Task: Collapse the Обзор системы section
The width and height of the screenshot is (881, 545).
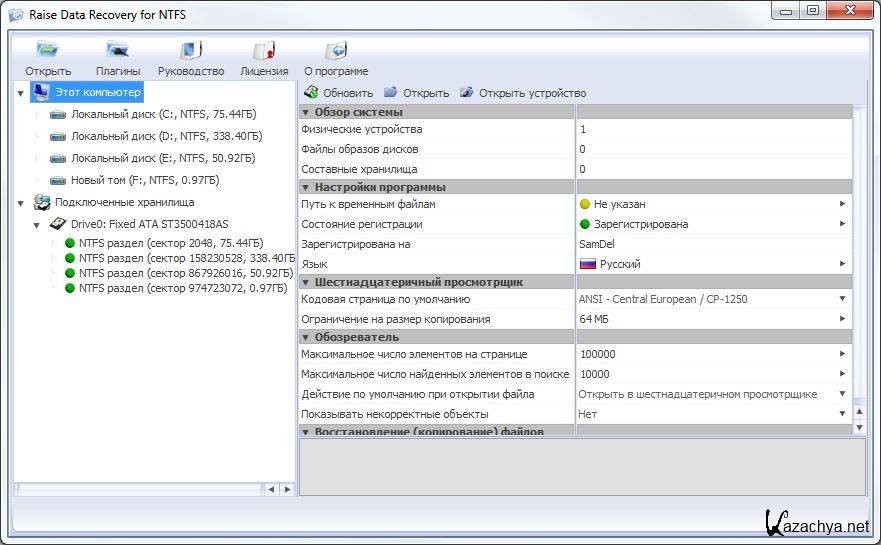Action: click(307, 112)
